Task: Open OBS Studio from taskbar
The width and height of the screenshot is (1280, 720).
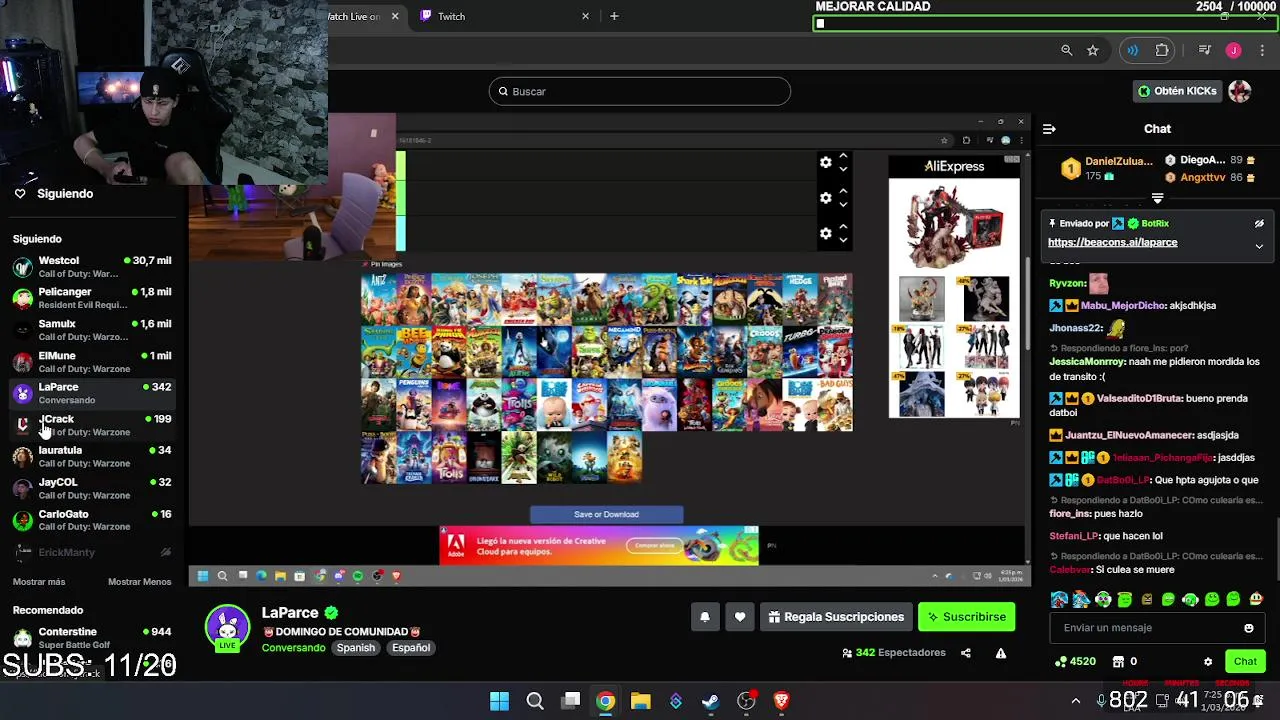Action: click(x=746, y=701)
